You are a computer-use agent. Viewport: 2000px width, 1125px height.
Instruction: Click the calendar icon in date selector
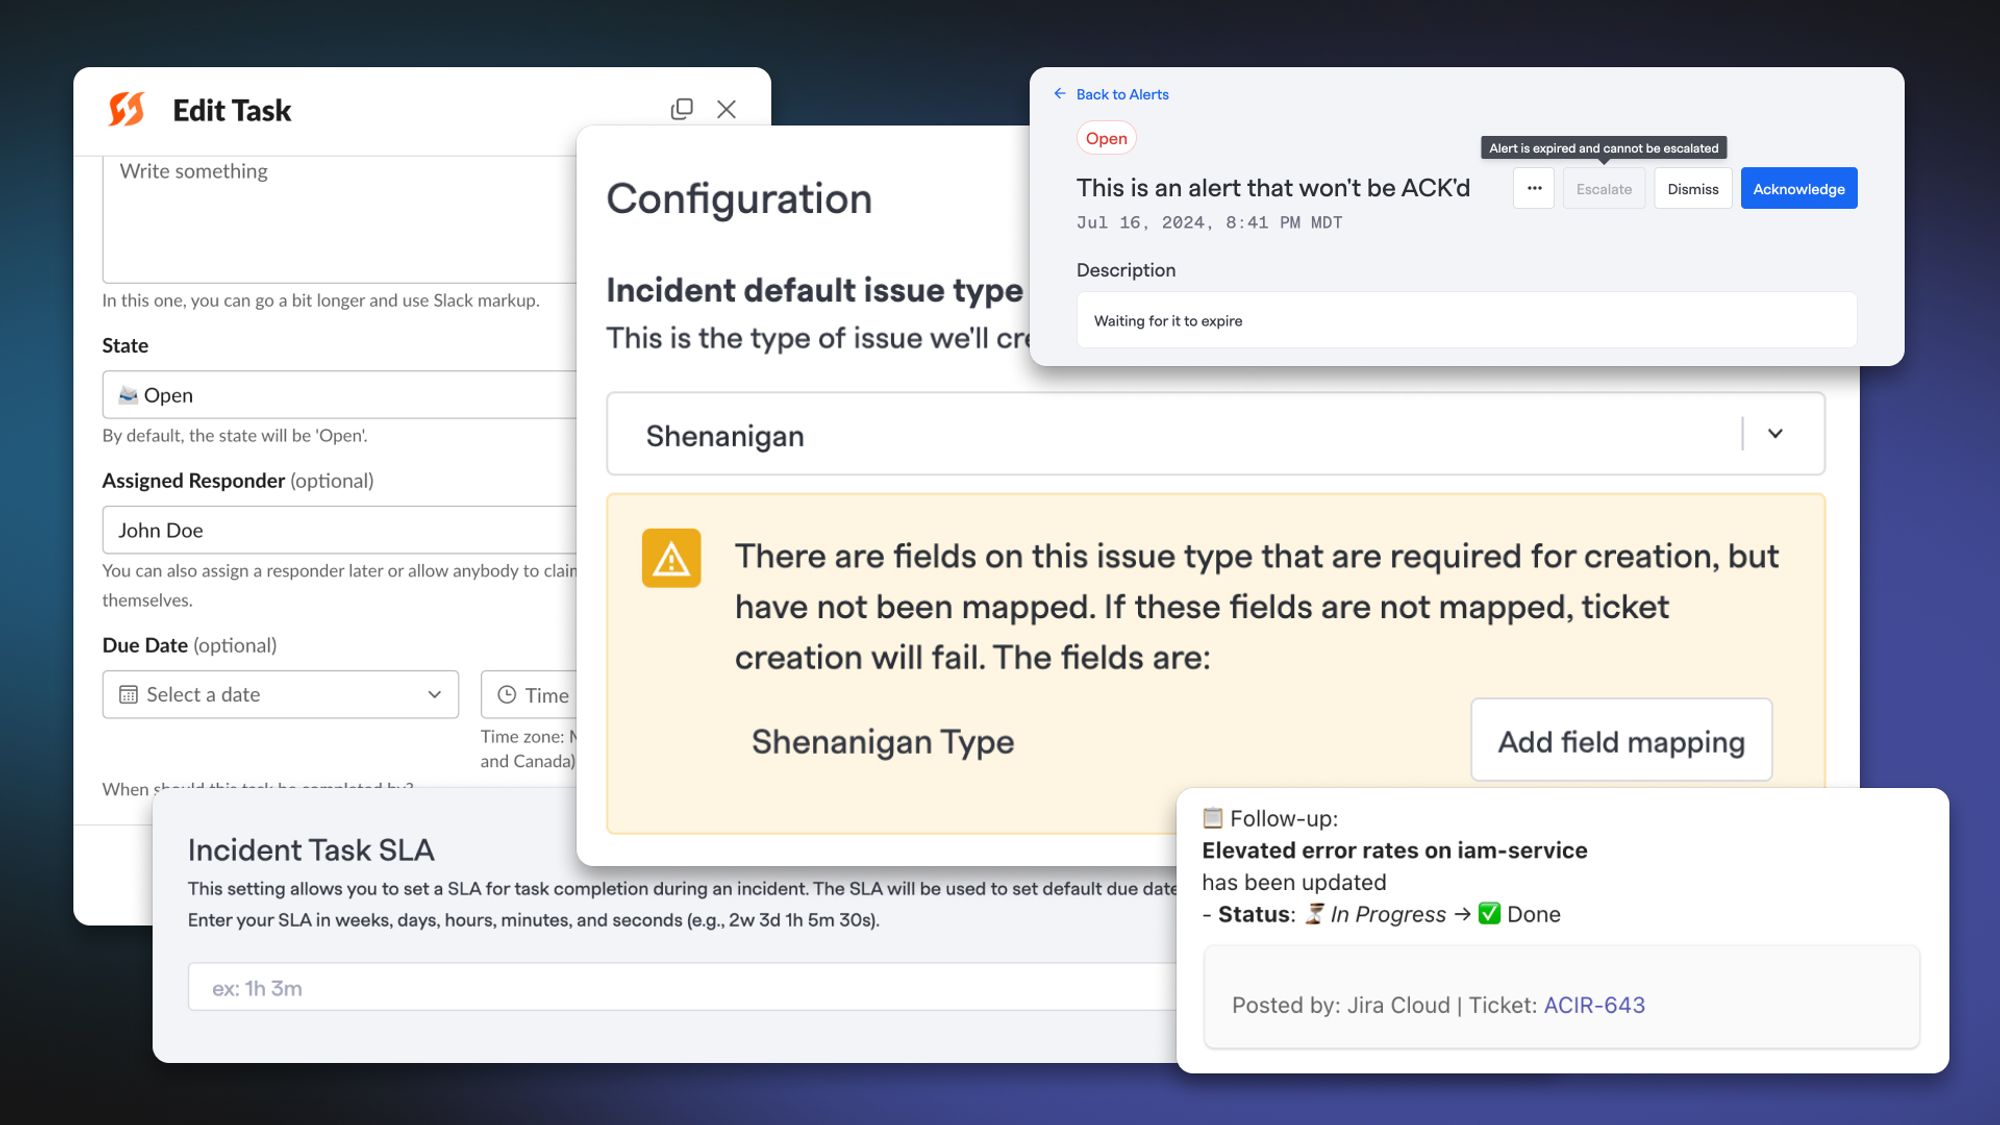pos(128,695)
